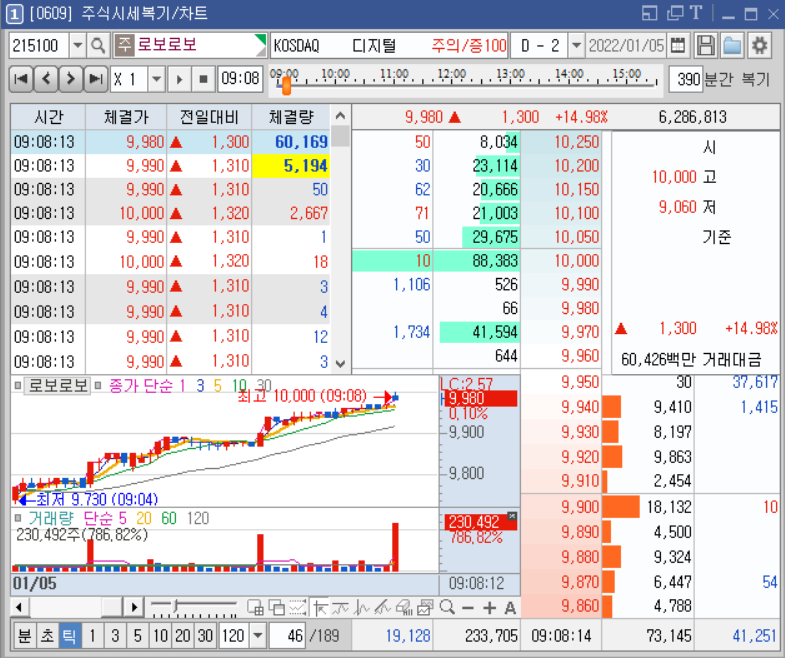
Task: Click the 12:00 mark on replay timeline
Action: (x=452, y=75)
